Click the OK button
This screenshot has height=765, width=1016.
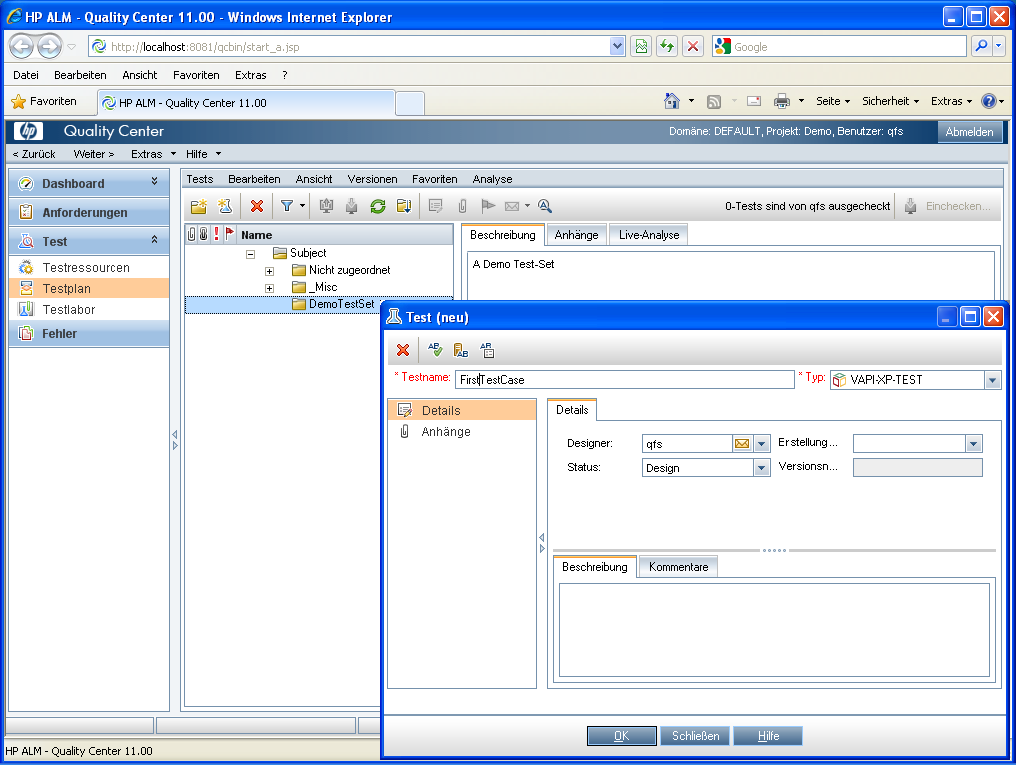[621, 736]
